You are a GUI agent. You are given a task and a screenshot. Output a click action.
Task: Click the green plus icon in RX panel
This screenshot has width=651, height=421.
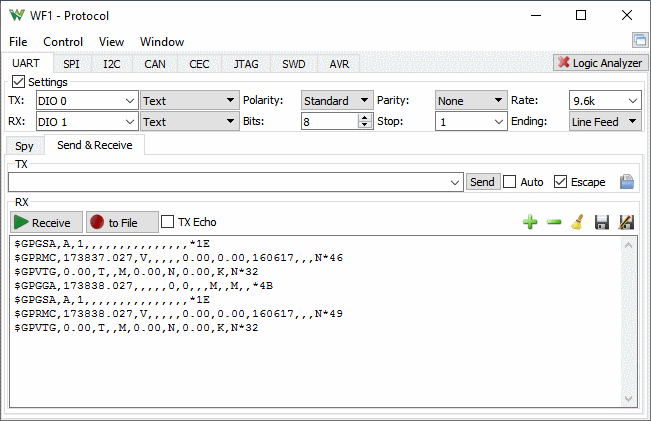530,222
